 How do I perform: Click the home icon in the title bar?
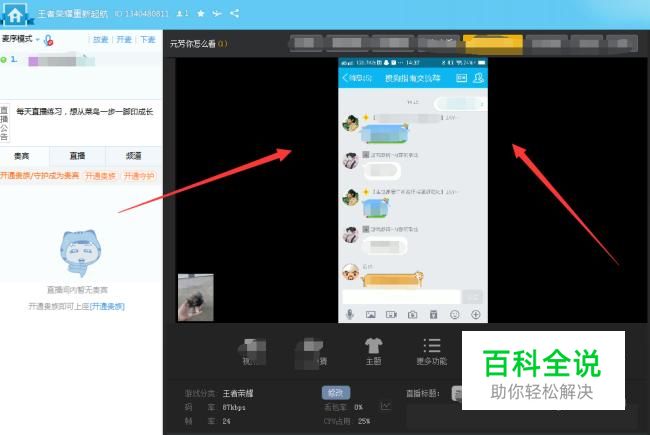tap(15, 15)
